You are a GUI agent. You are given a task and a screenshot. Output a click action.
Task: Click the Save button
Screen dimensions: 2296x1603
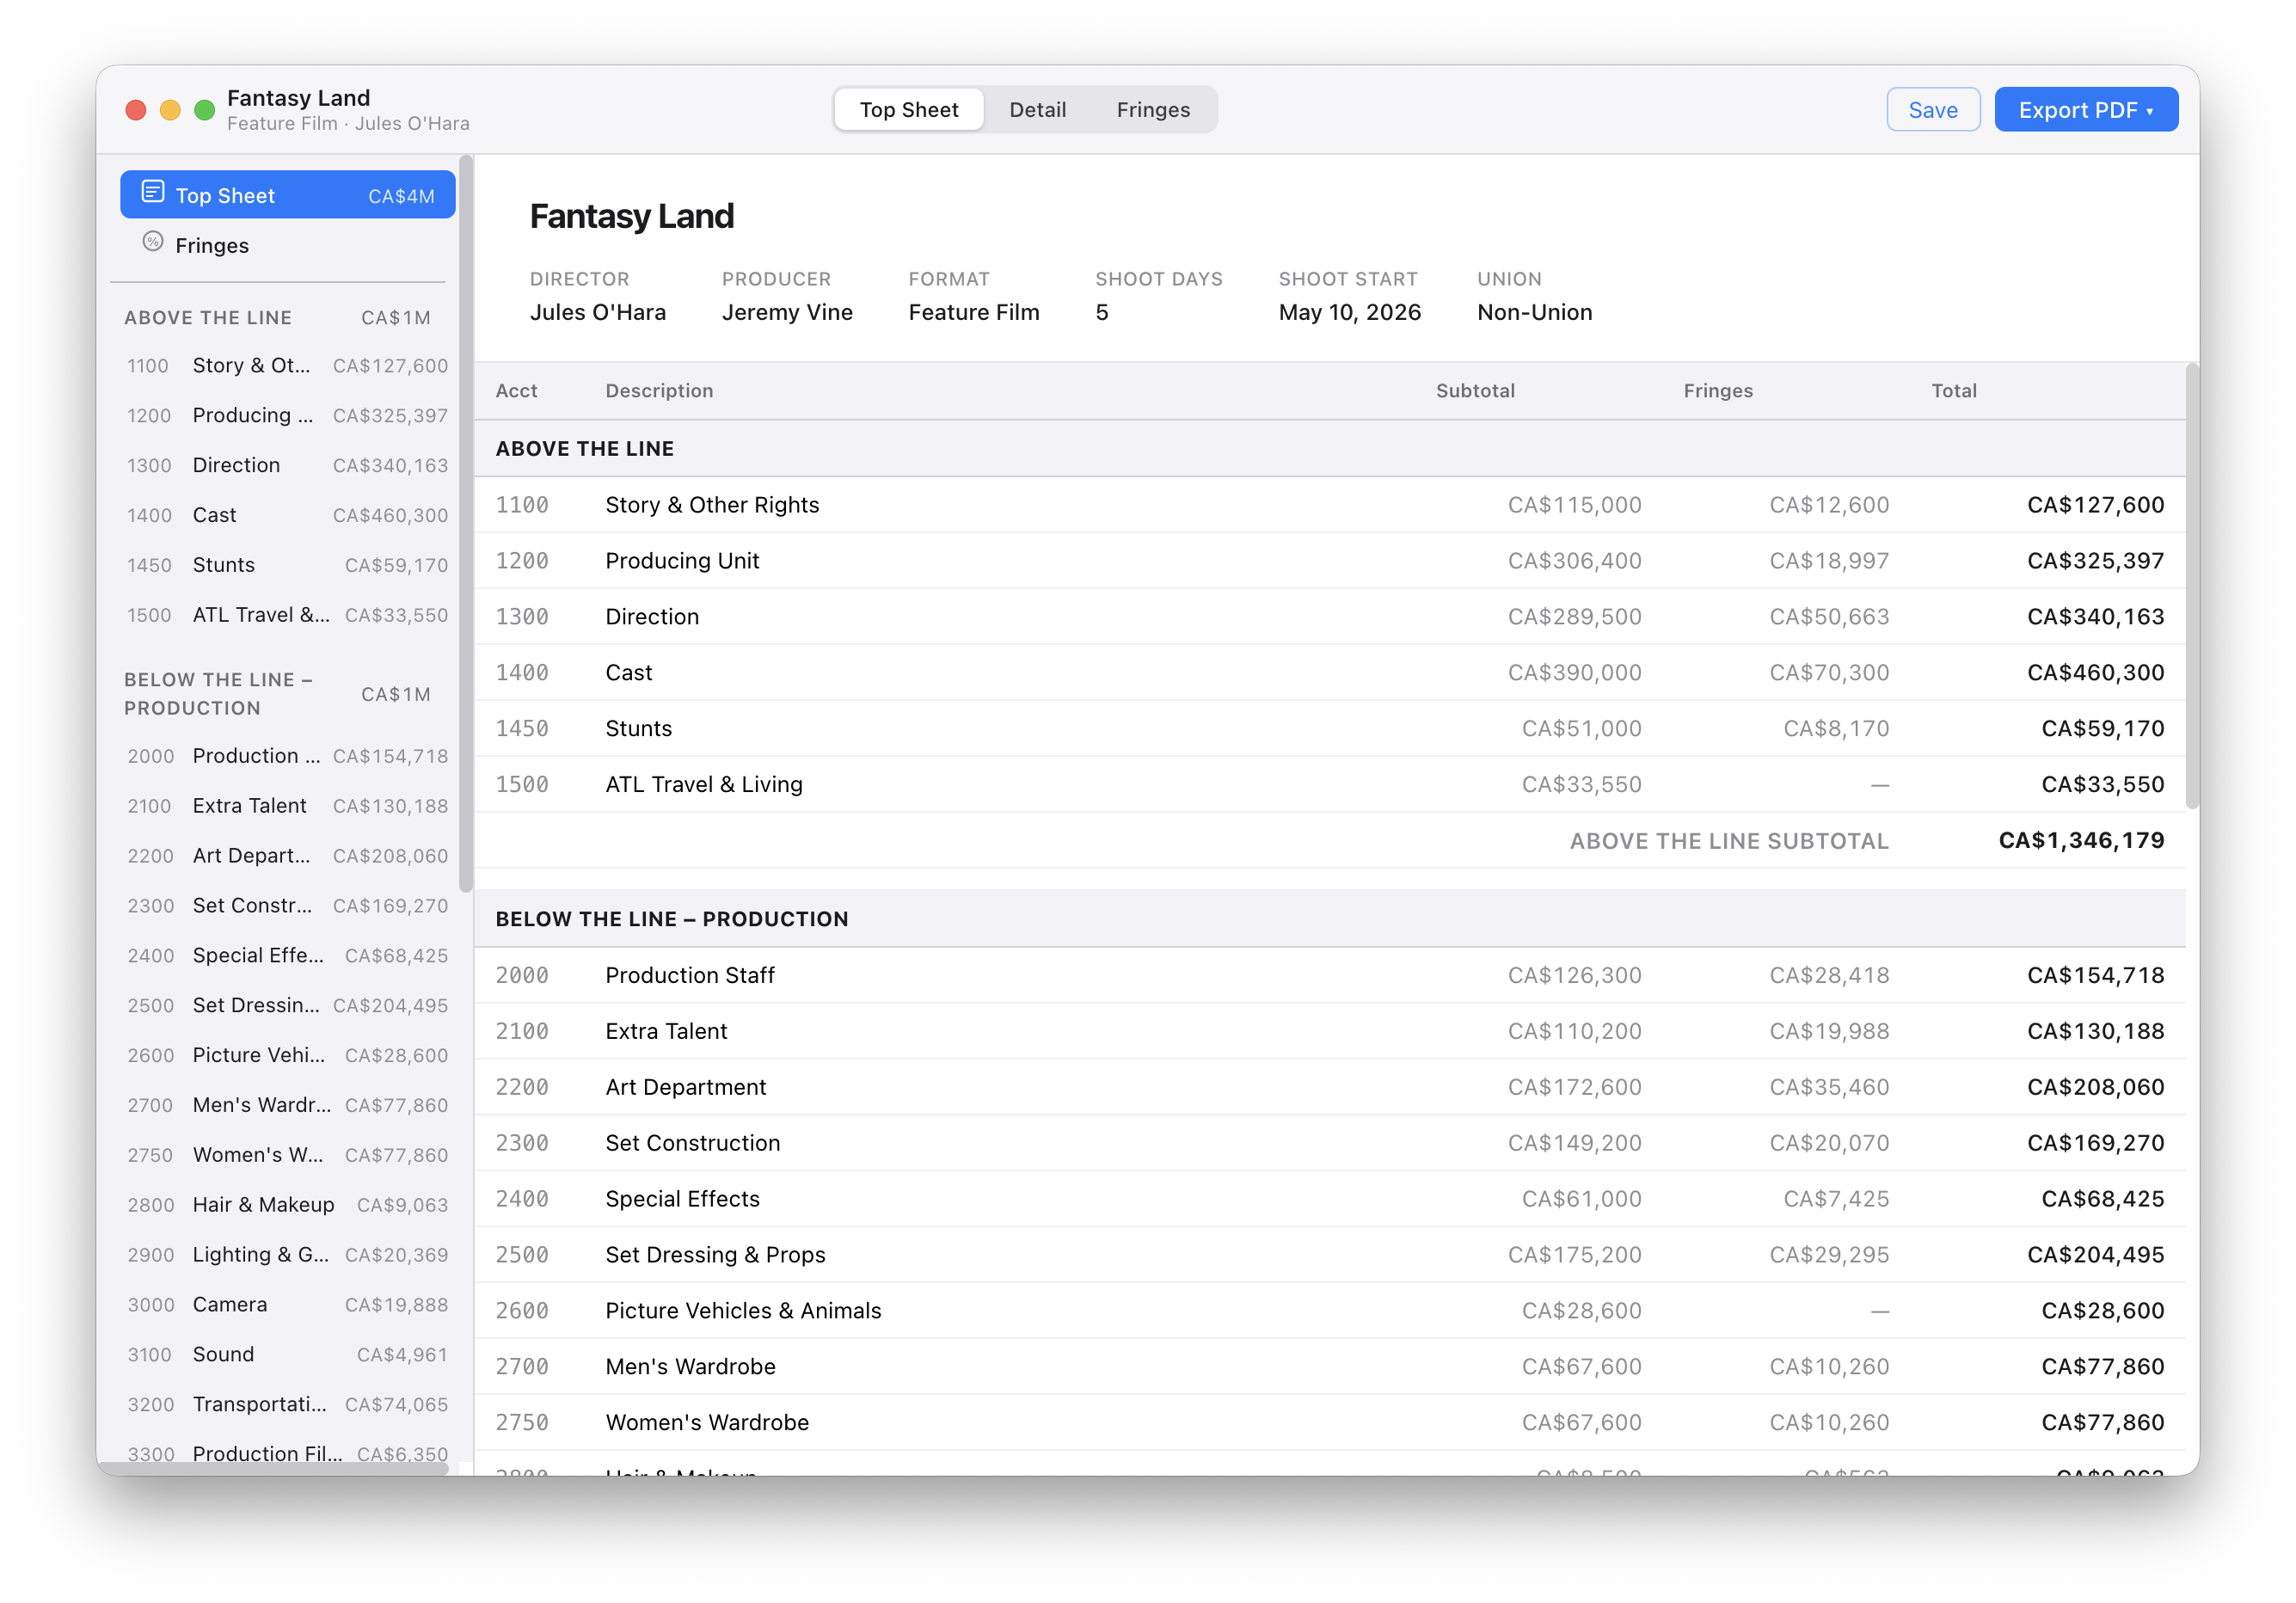1932,110
